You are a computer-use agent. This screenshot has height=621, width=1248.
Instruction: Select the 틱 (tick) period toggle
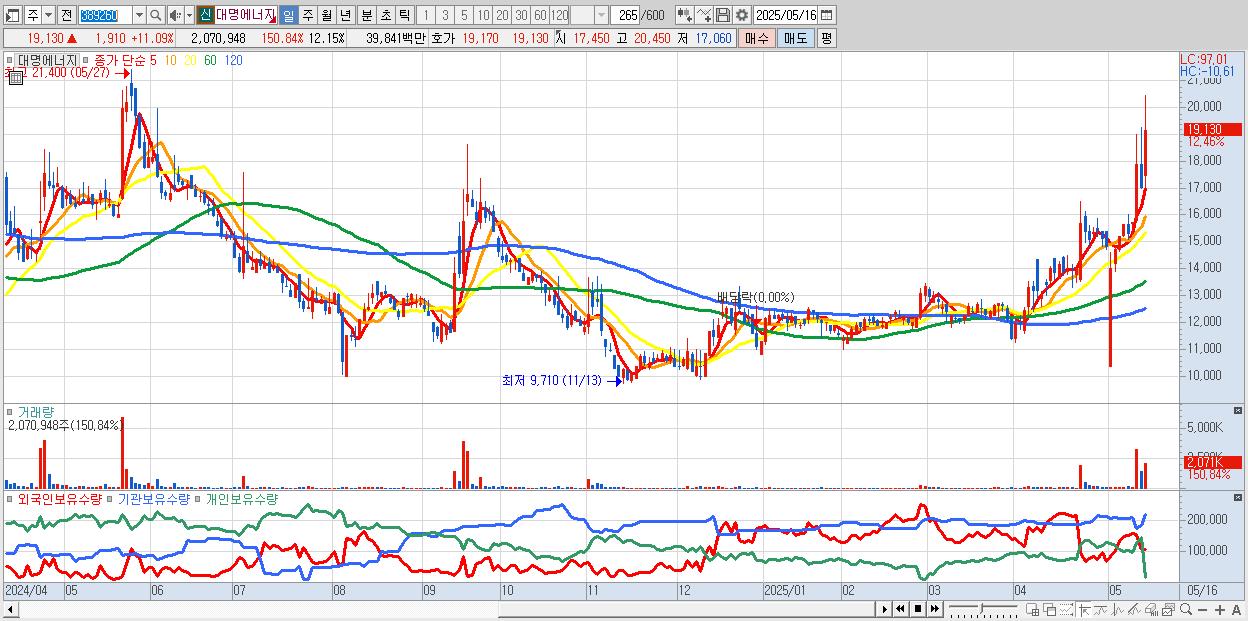[404, 15]
